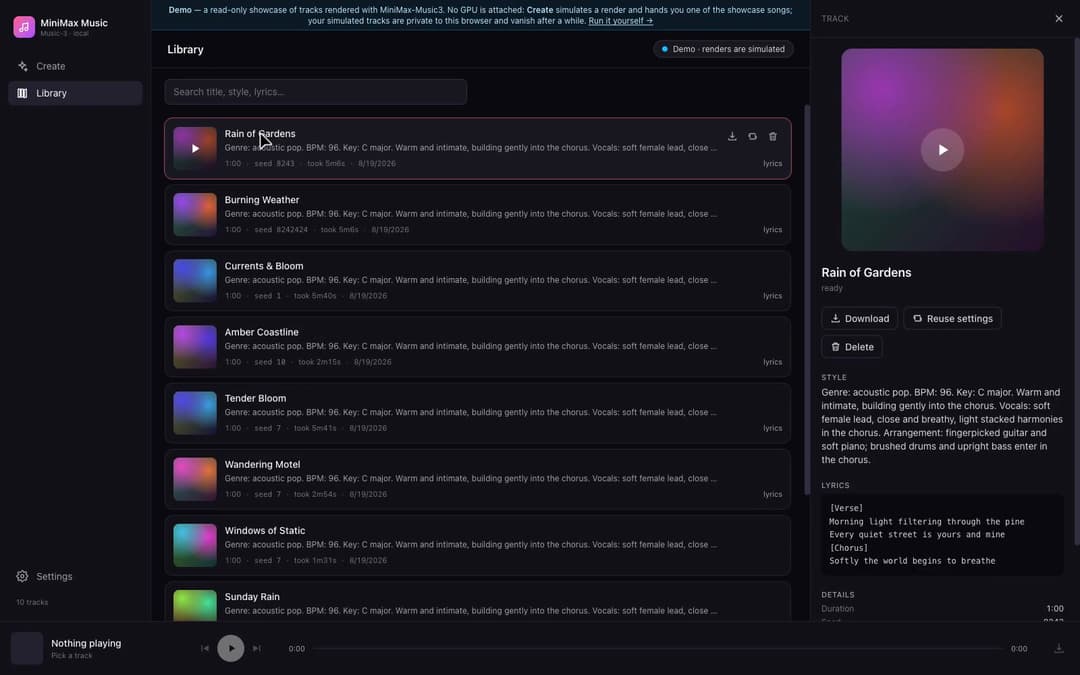The image size is (1080, 675).
Task: Skip to next track in player
Action: pyautogui.click(x=257, y=648)
